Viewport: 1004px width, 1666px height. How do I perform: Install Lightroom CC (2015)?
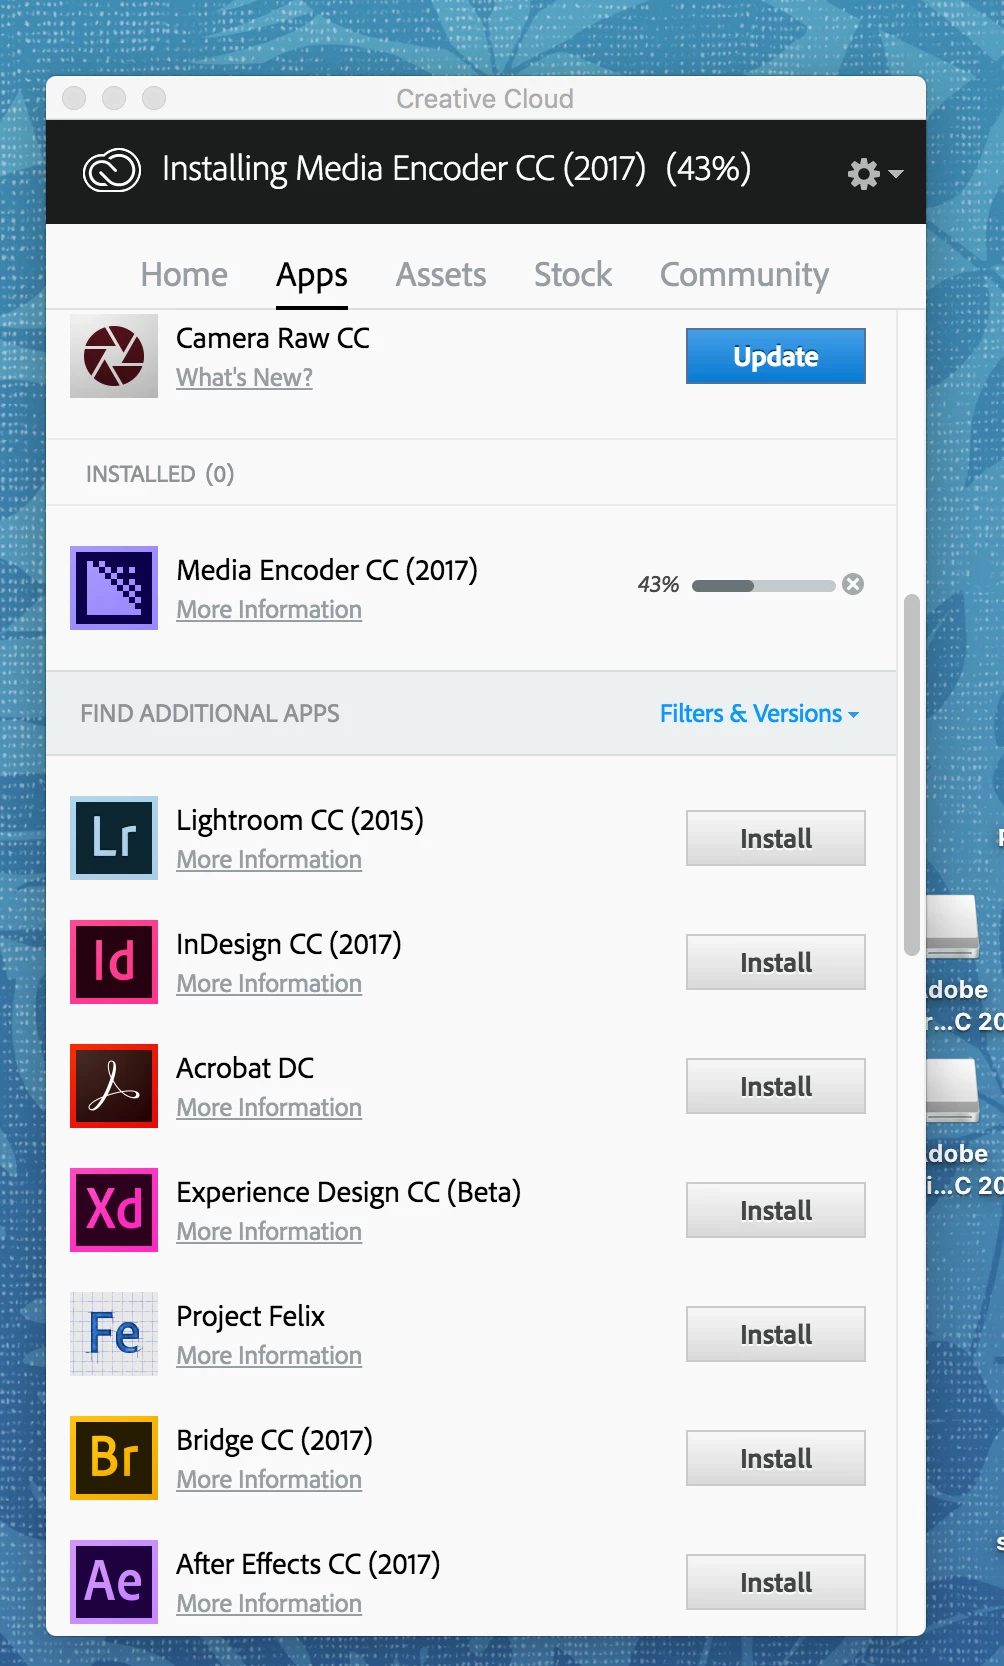point(776,838)
